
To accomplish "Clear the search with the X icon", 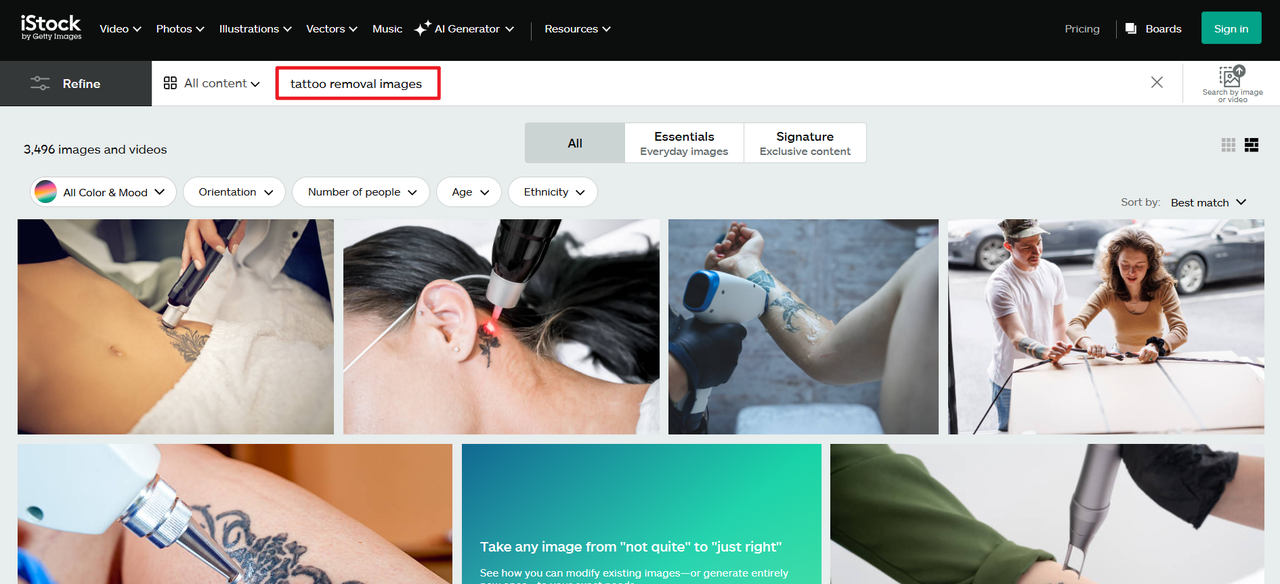I will tap(1157, 83).
